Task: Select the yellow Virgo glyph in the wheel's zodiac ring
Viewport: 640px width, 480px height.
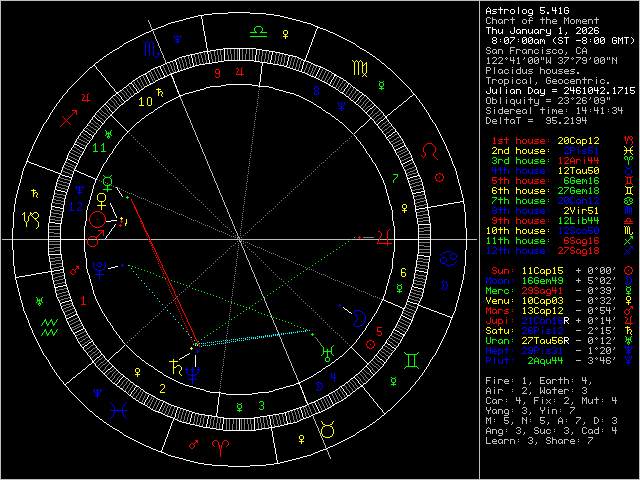Action: click(x=360, y=68)
